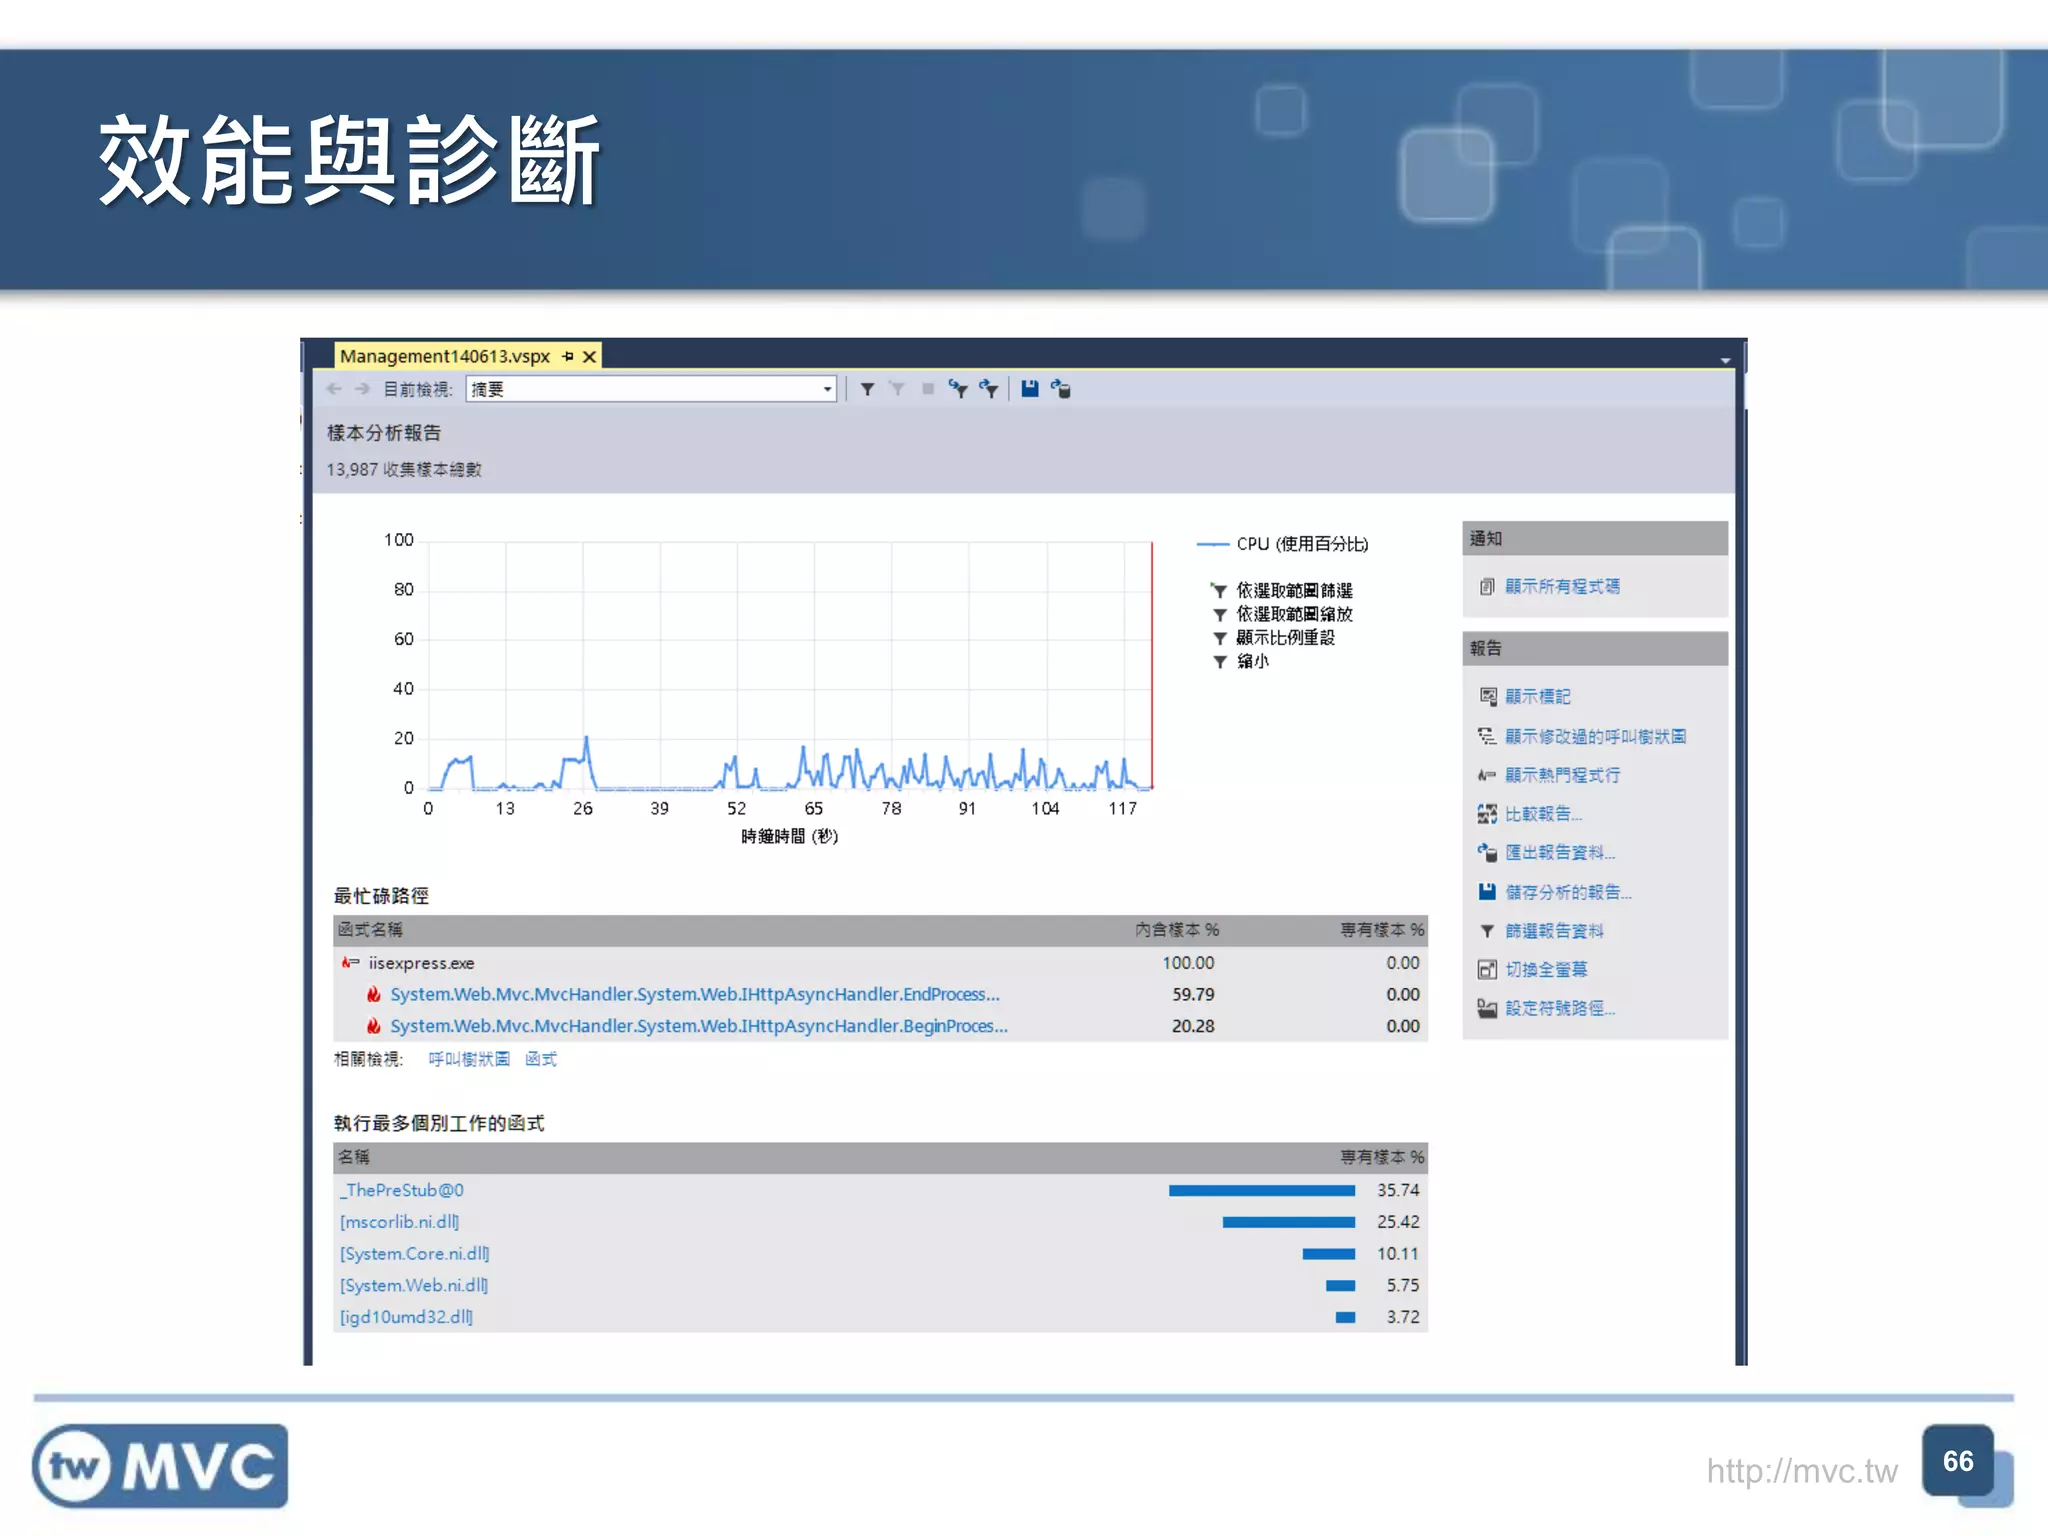This screenshot has height=1536, width=2048.
Task: Click flame icon beside EndProcess function
Action: [373, 994]
